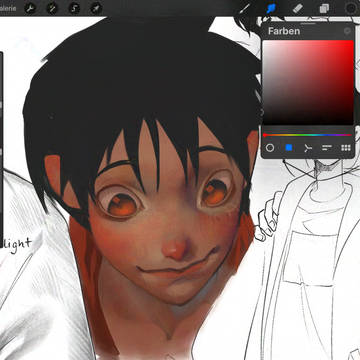Open the Adjustments magic wand menu
This screenshot has height=360, width=360.
pyautogui.click(x=52, y=8)
